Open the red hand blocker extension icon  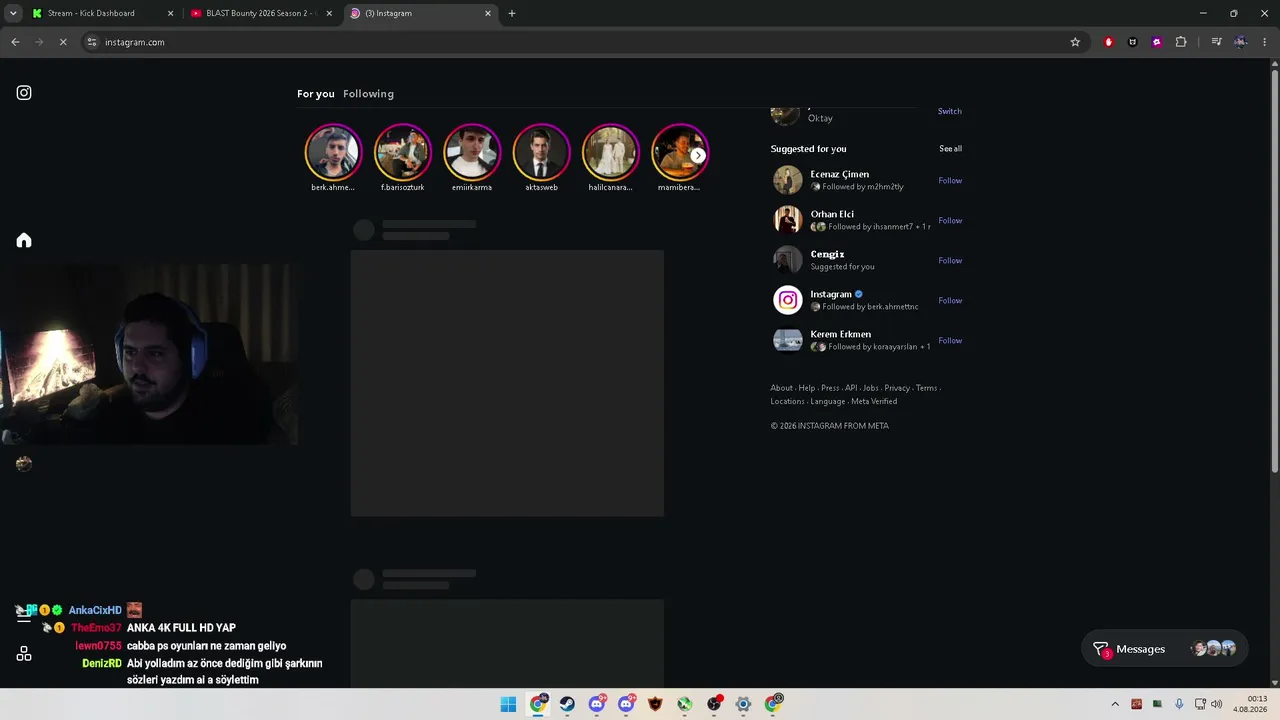[1108, 42]
